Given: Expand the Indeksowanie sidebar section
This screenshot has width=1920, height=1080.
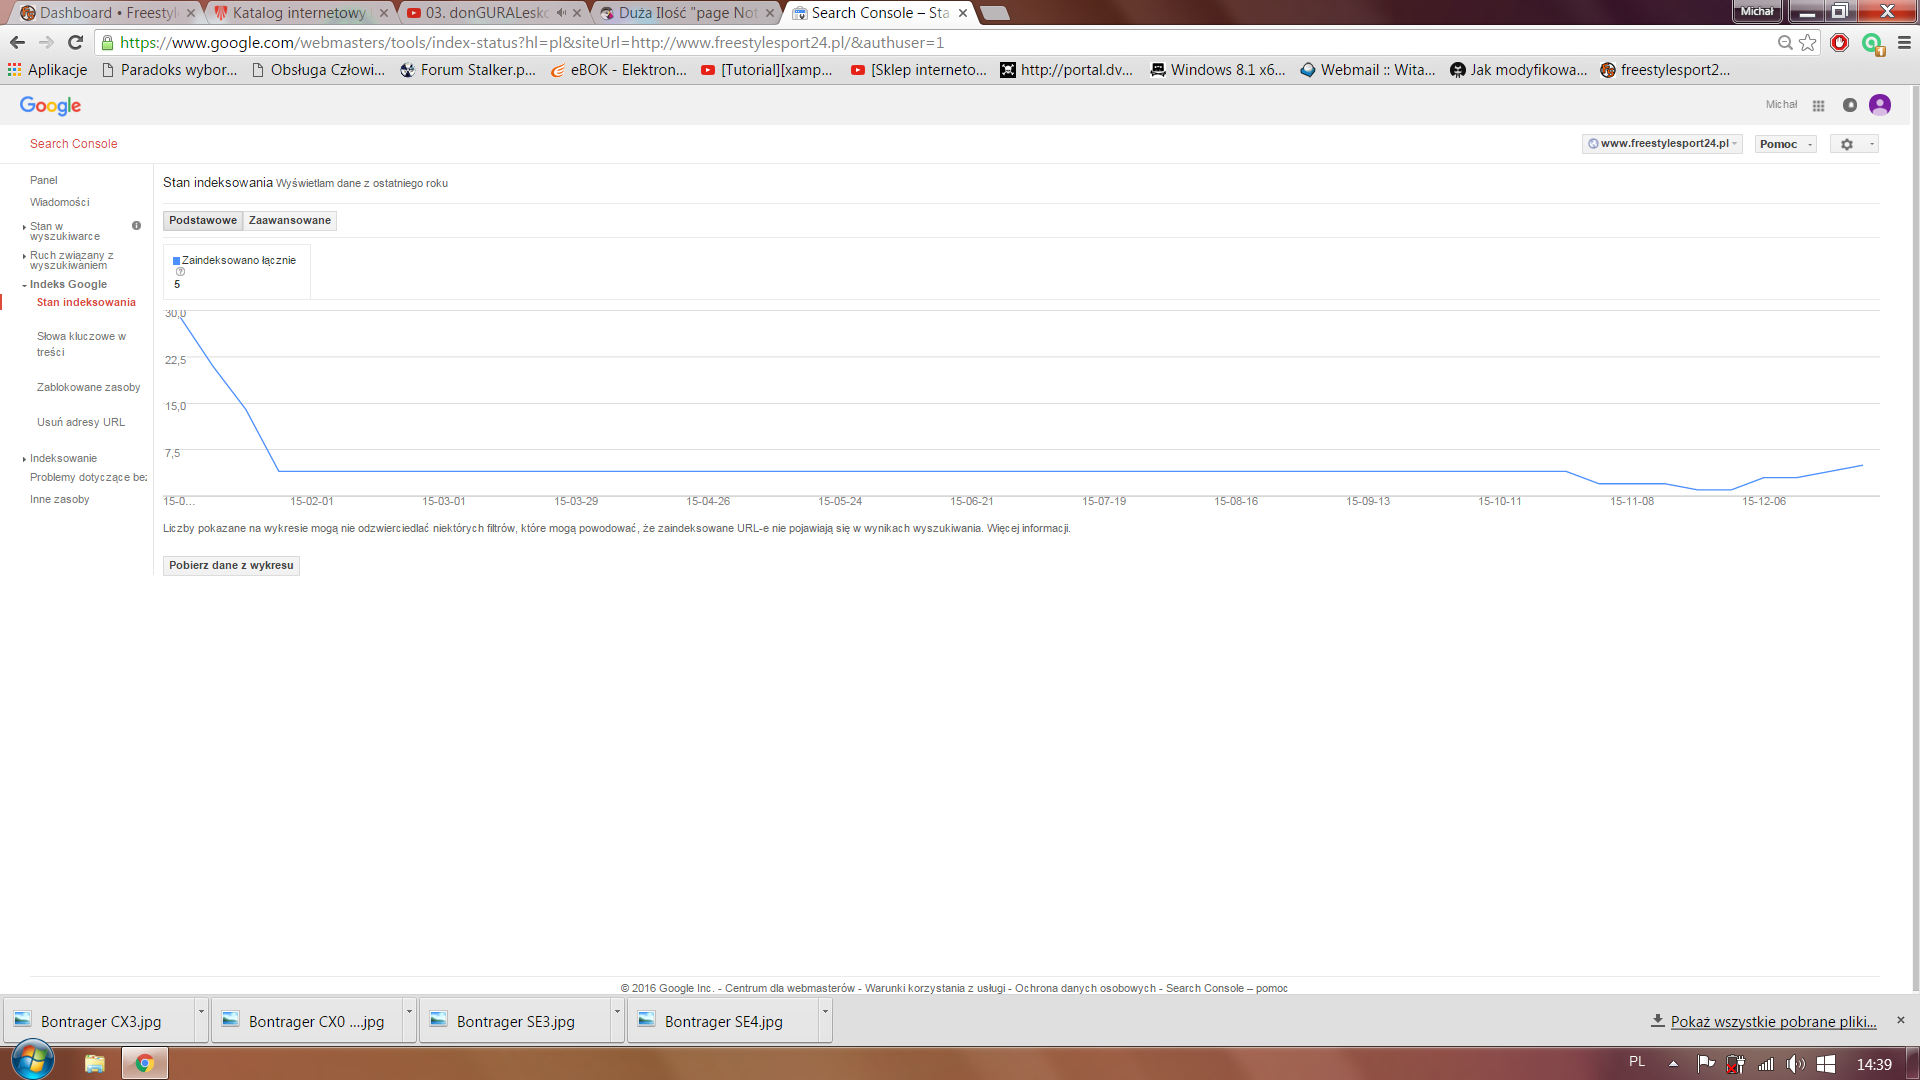Looking at the screenshot, I should [63, 458].
